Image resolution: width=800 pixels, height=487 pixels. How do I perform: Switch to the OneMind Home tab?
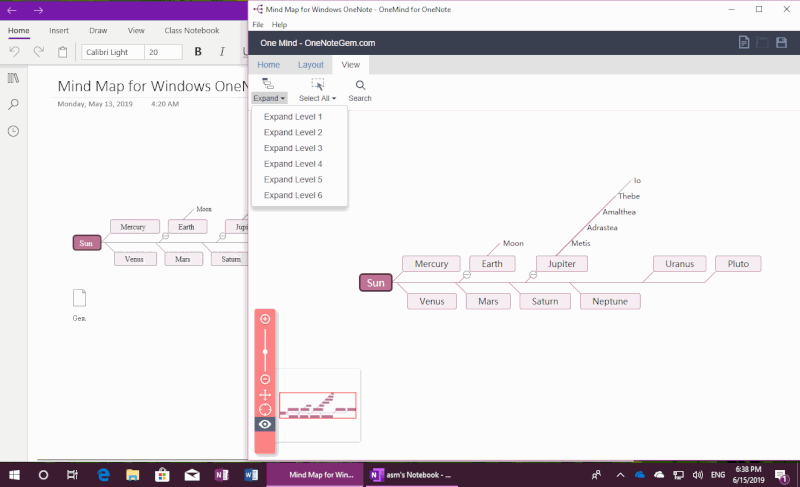click(x=268, y=65)
